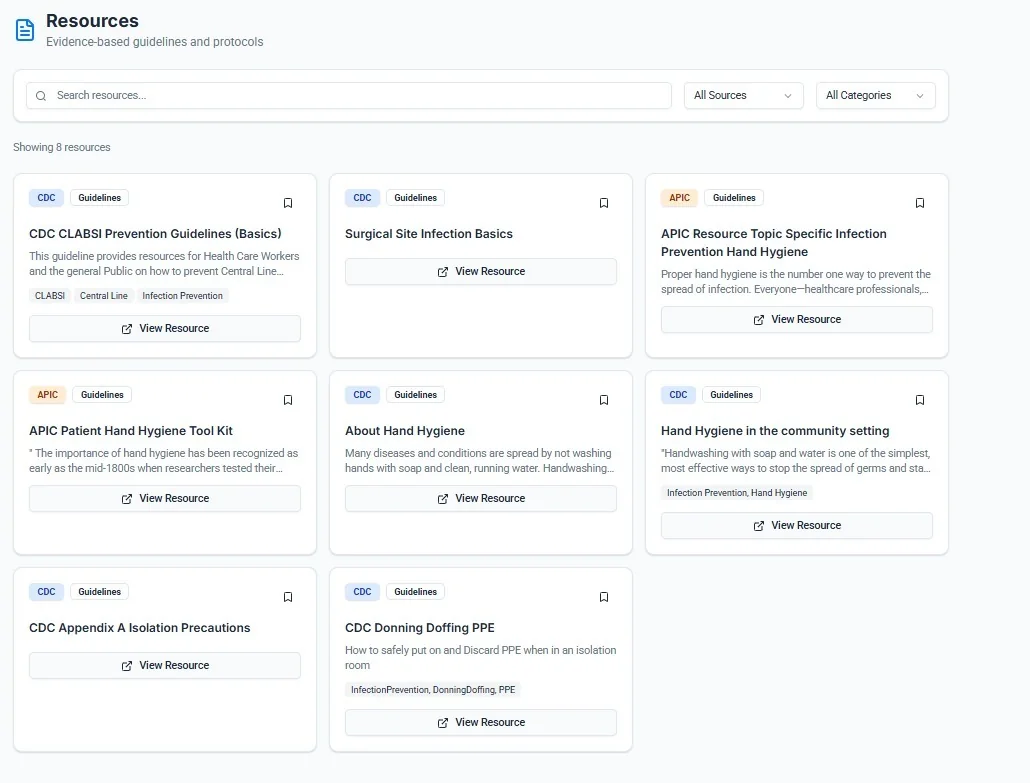Bookmark CDC CLABSI Prevention Guidelines card

(x=288, y=203)
